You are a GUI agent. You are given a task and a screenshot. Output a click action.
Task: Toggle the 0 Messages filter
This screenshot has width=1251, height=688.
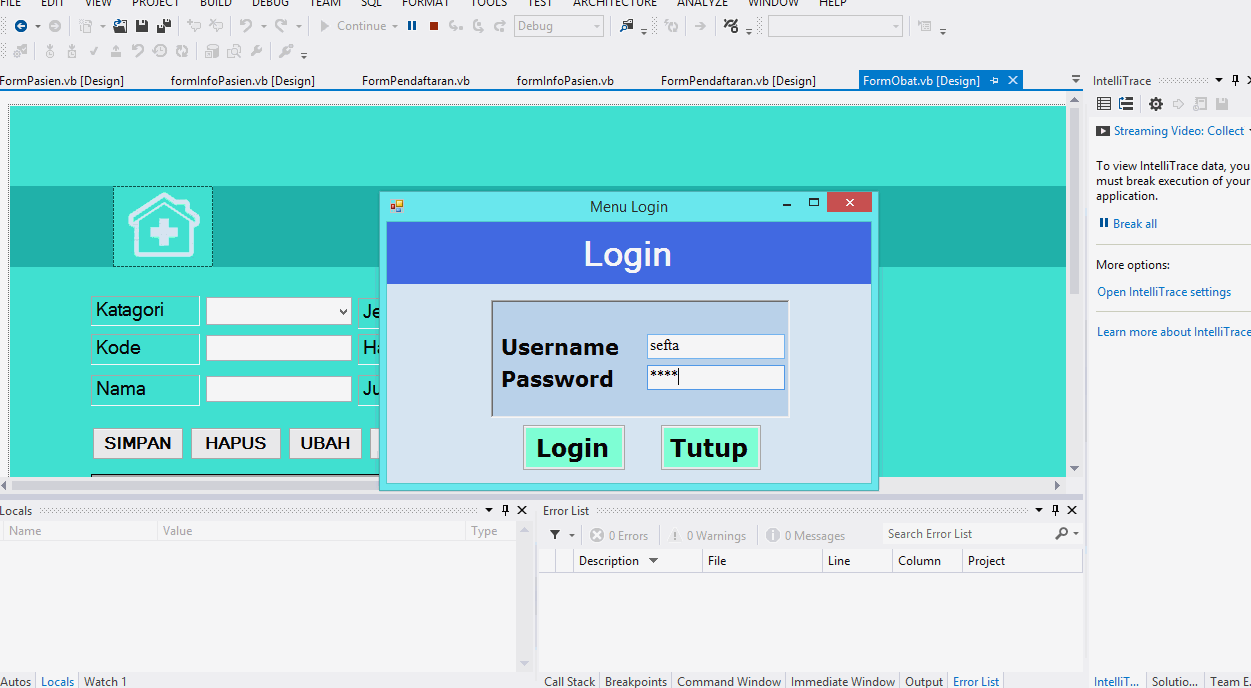(806, 535)
